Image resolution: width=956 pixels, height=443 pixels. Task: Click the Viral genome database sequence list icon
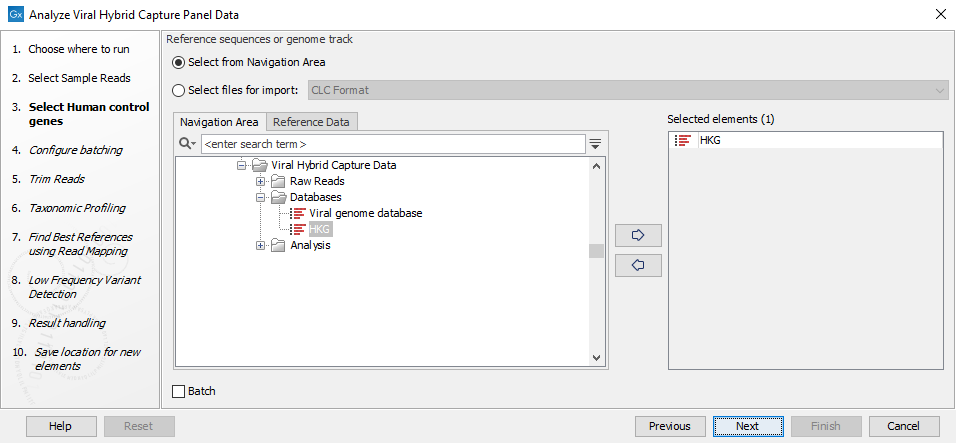(x=297, y=213)
